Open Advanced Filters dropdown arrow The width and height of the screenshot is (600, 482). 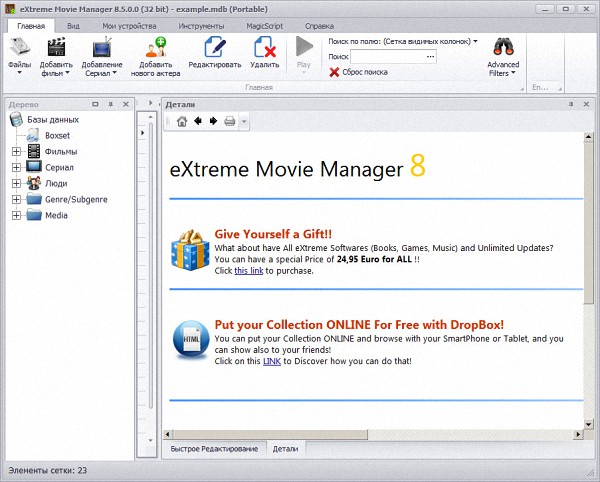[x=514, y=73]
